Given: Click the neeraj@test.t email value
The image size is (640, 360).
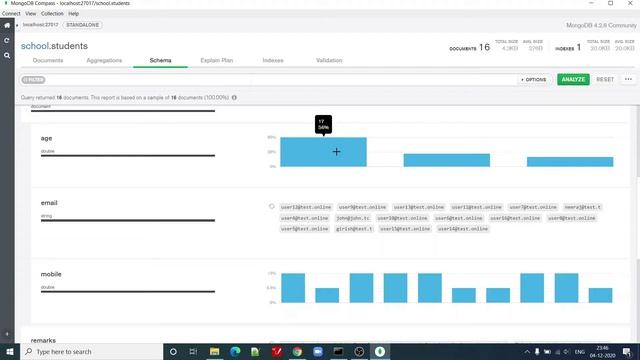Looking at the screenshot, I should pos(582,207).
